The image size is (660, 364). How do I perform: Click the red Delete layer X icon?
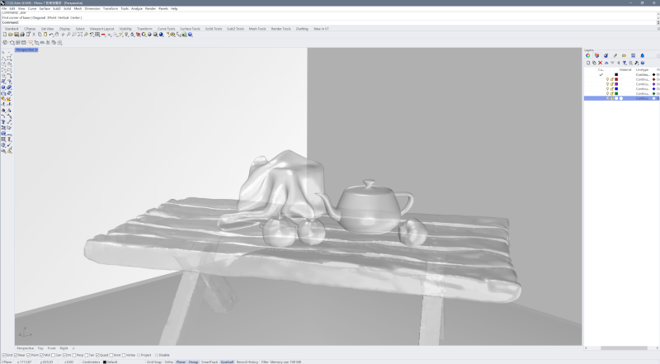click(600, 63)
